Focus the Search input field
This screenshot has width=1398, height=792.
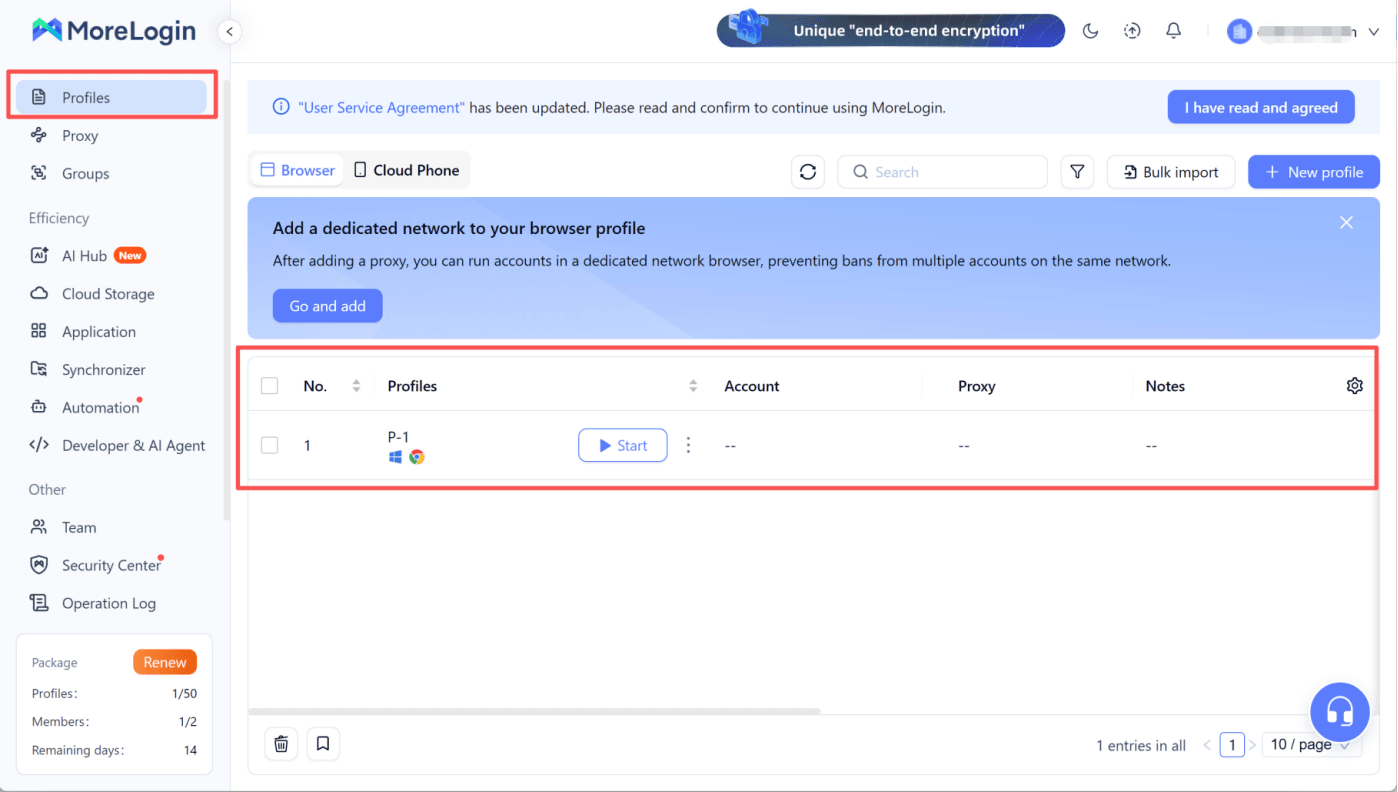pyautogui.click(x=942, y=172)
